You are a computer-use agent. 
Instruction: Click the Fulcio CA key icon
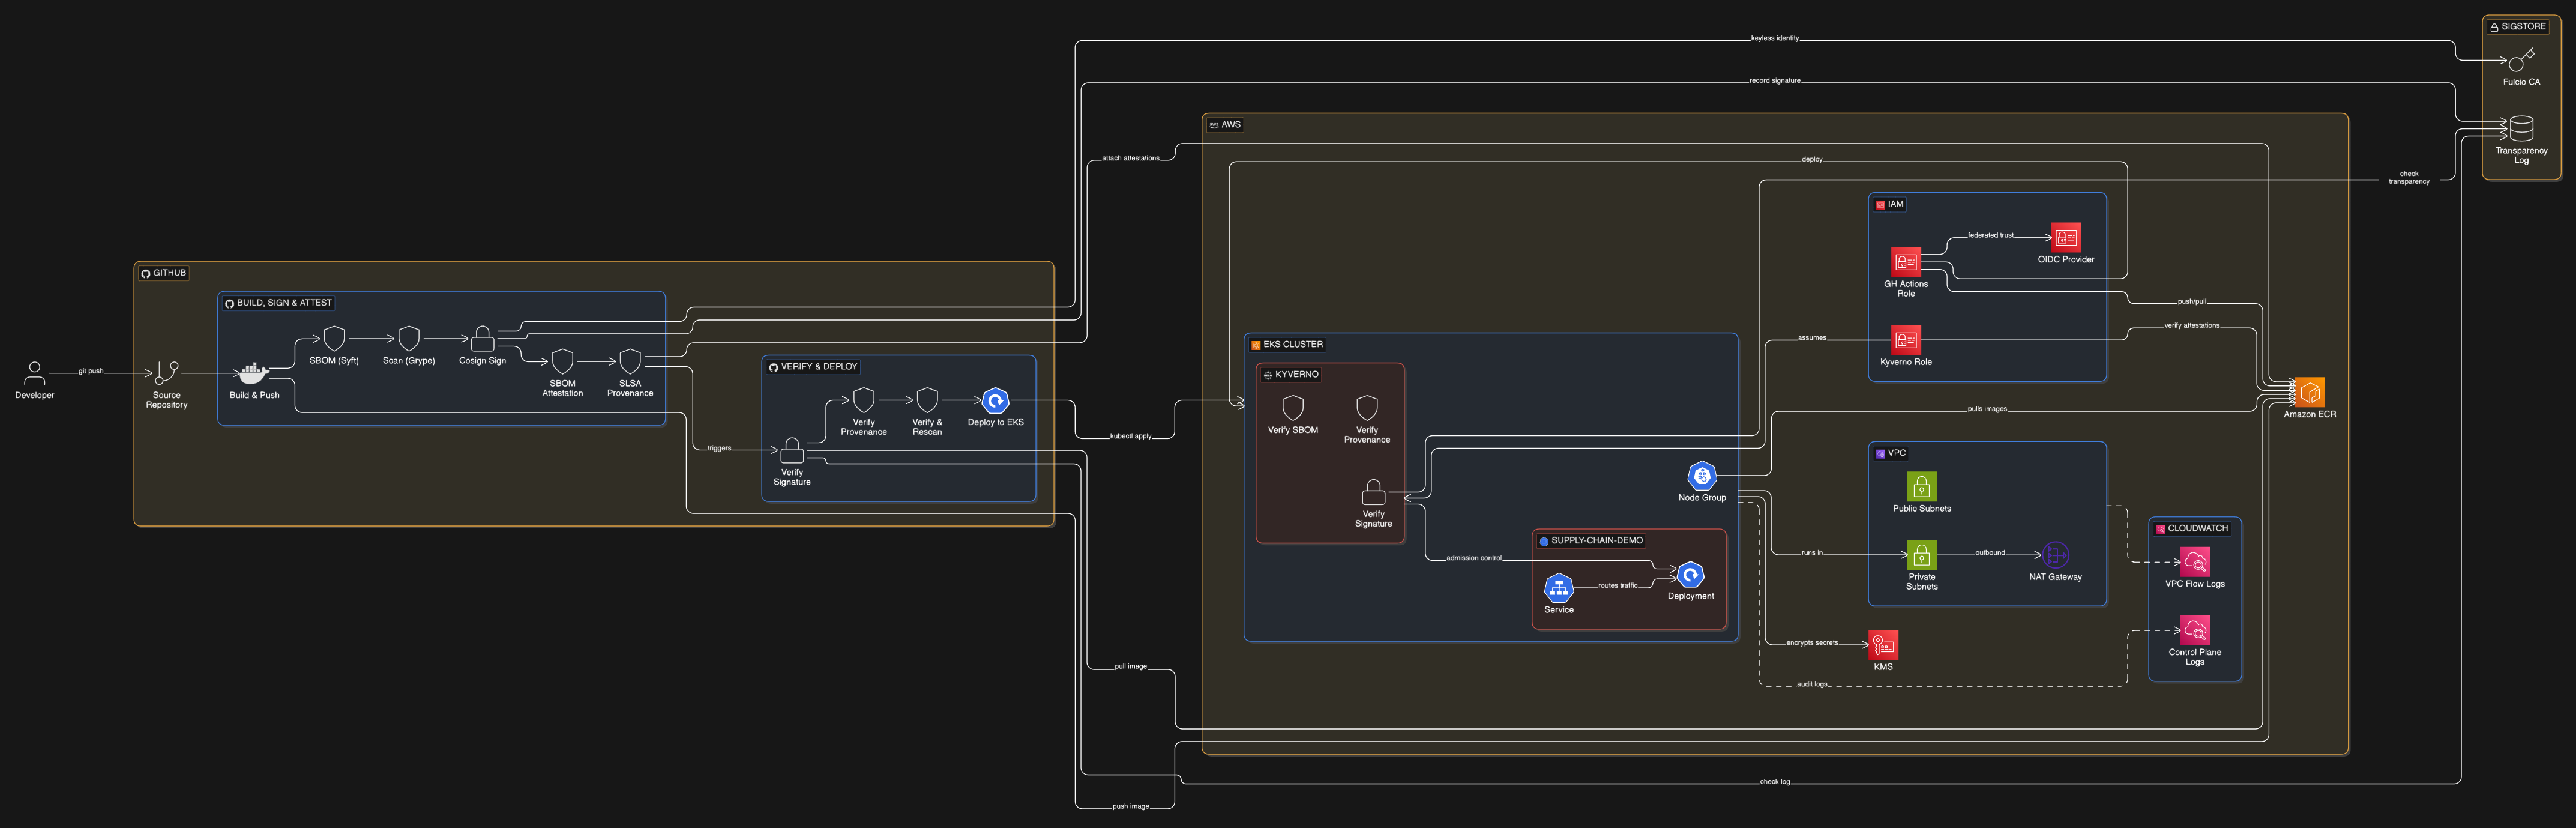coord(2521,60)
